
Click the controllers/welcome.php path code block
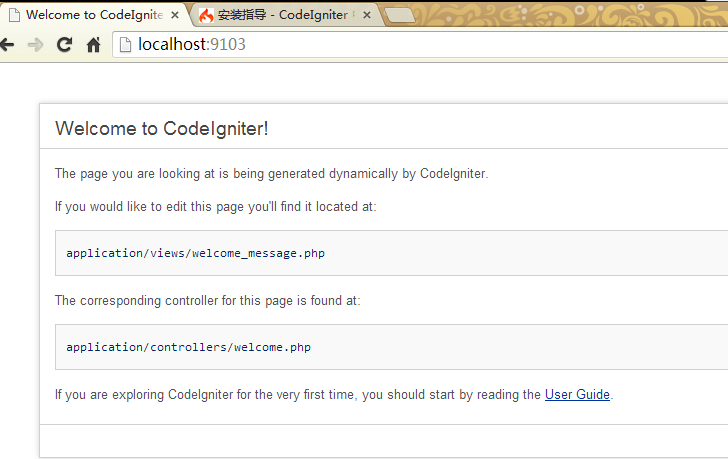tap(188, 347)
